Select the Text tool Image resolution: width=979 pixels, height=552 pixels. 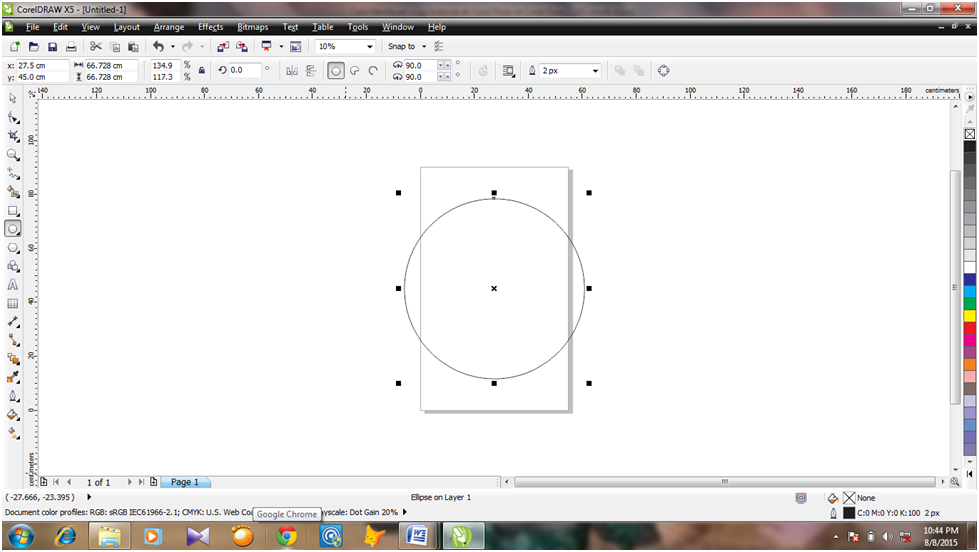pyautogui.click(x=13, y=285)
